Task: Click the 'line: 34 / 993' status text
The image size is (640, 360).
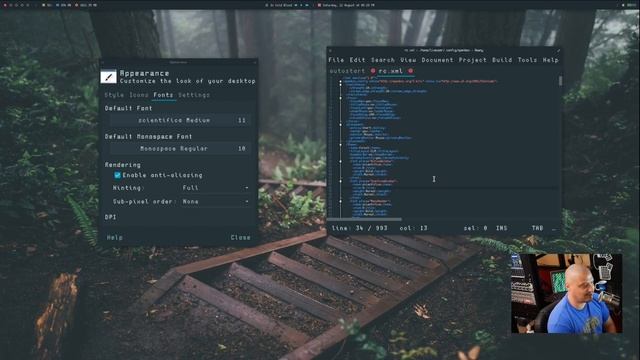Action: tap(360, 228)
